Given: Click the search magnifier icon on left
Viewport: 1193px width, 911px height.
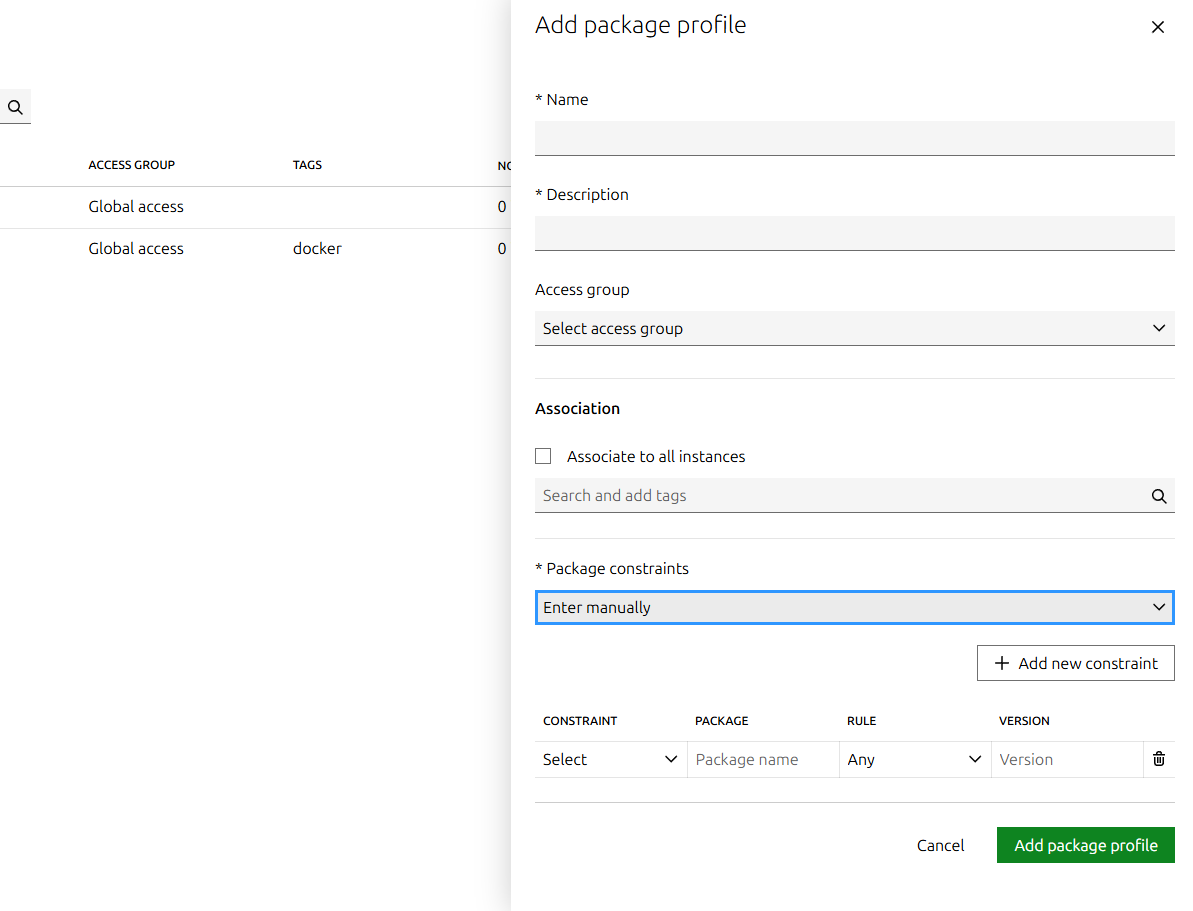Looking at the screenshot, I should [15, 107].
